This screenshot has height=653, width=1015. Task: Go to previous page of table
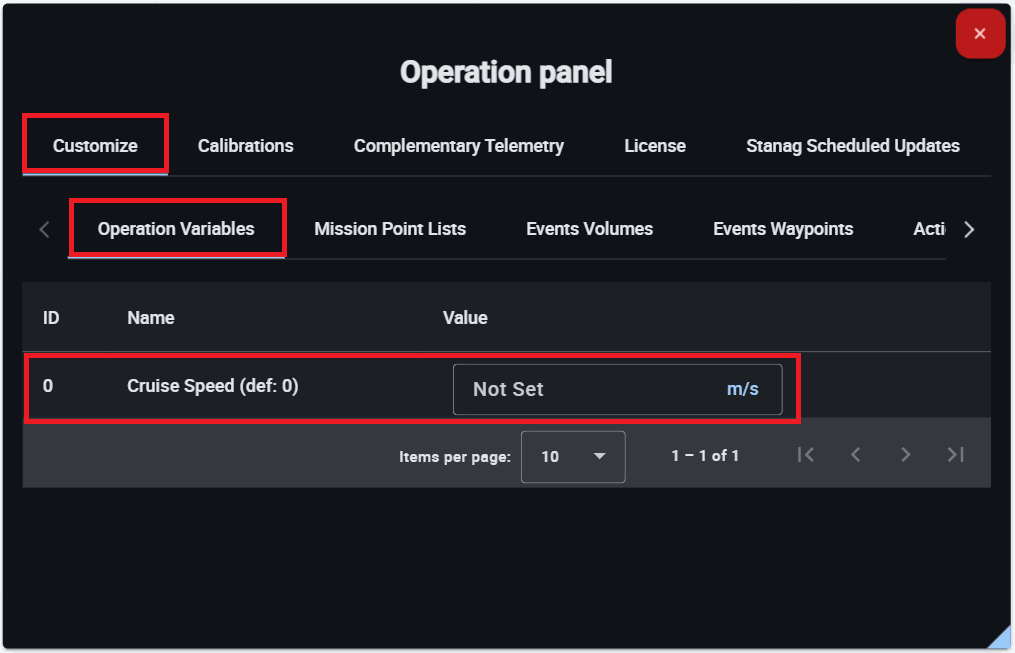[x=856, y=455]
